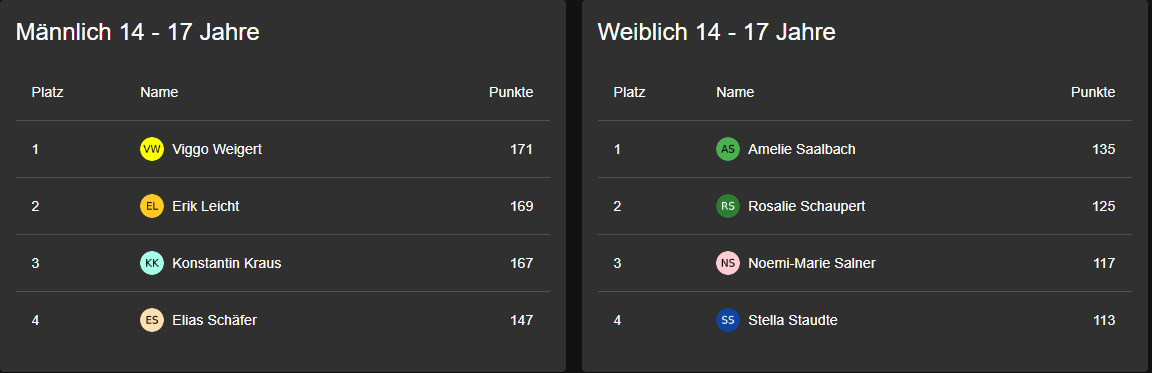Click Erik Leicht's orange EL avatar
This screenshot has height=373, width=1152.
(152, 206)
